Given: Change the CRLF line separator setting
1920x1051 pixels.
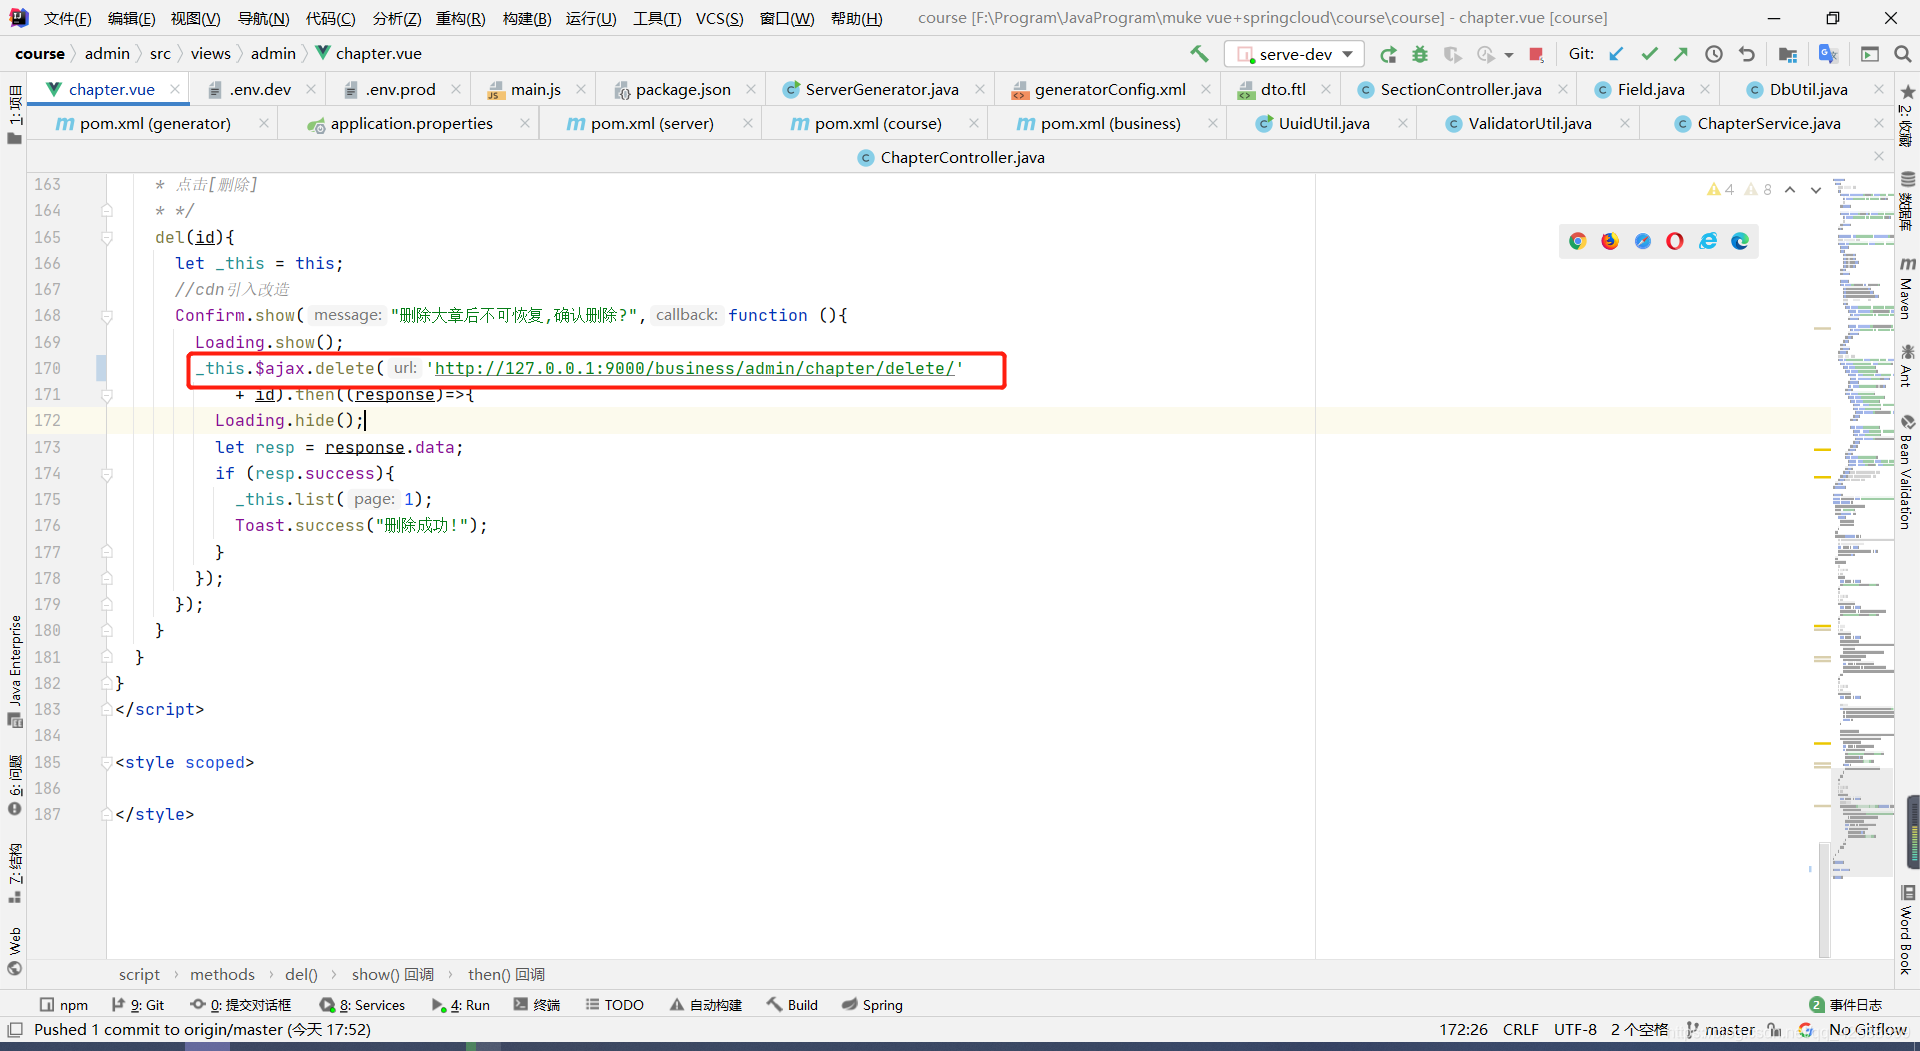Looking at the screenshot, I should (x=1520, y=1029).
